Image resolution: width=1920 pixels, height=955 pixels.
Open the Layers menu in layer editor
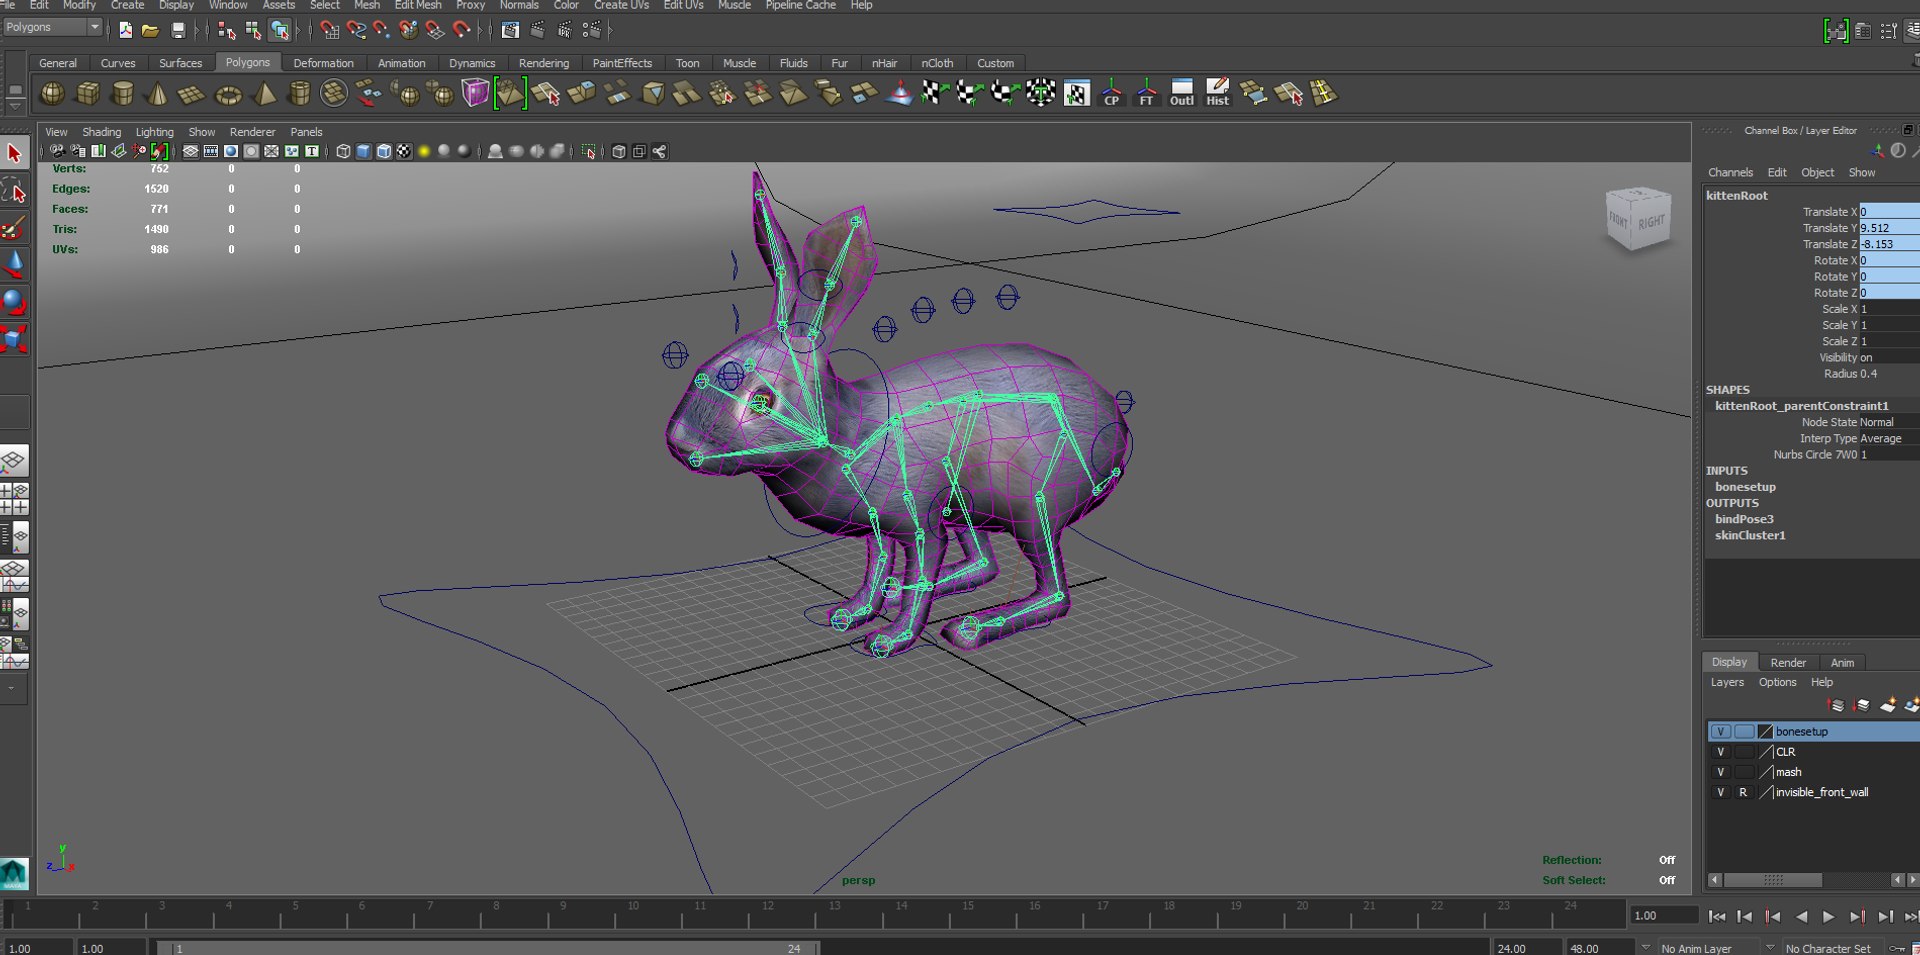1726,683
